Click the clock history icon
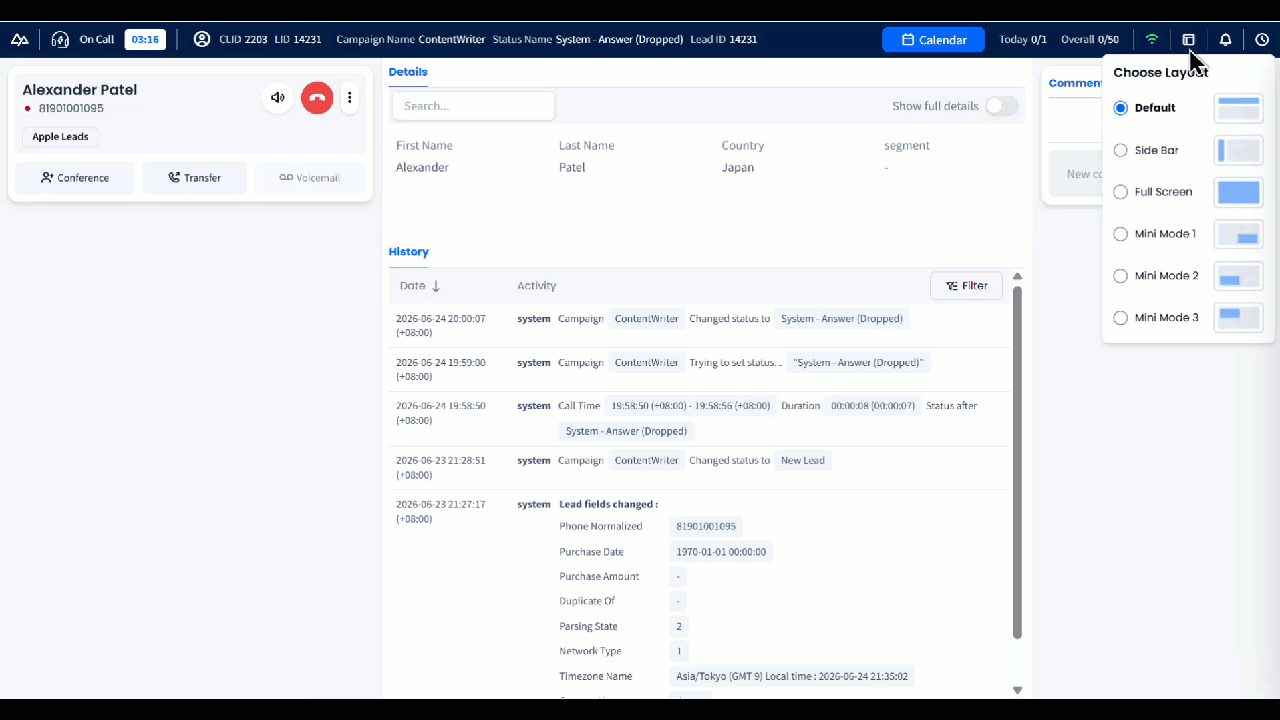The height and width of the screenshot is (720, 1280). (x=1262, y=40)
